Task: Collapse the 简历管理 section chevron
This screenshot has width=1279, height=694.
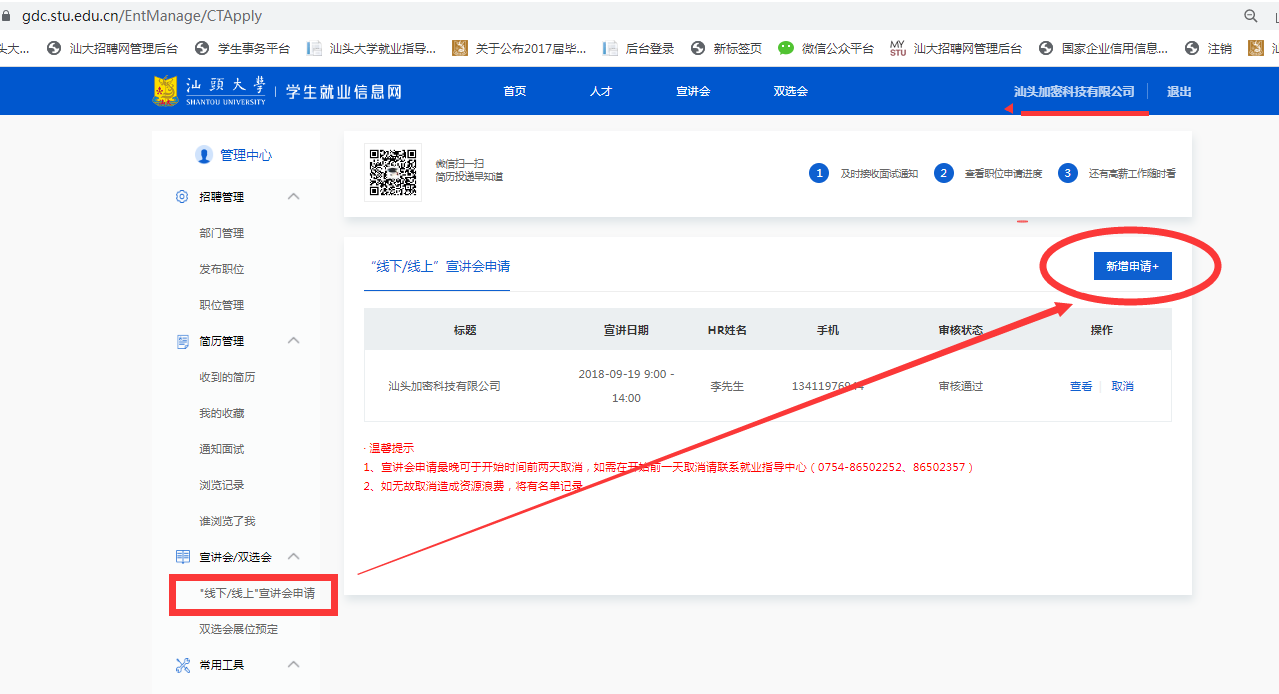Action: coord(294,341)
